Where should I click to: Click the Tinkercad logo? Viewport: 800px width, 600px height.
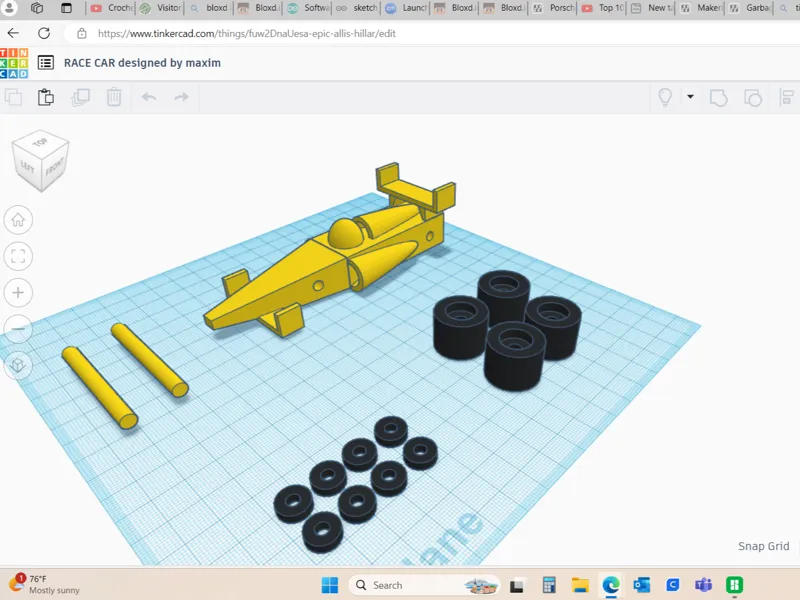pos(14,63)
